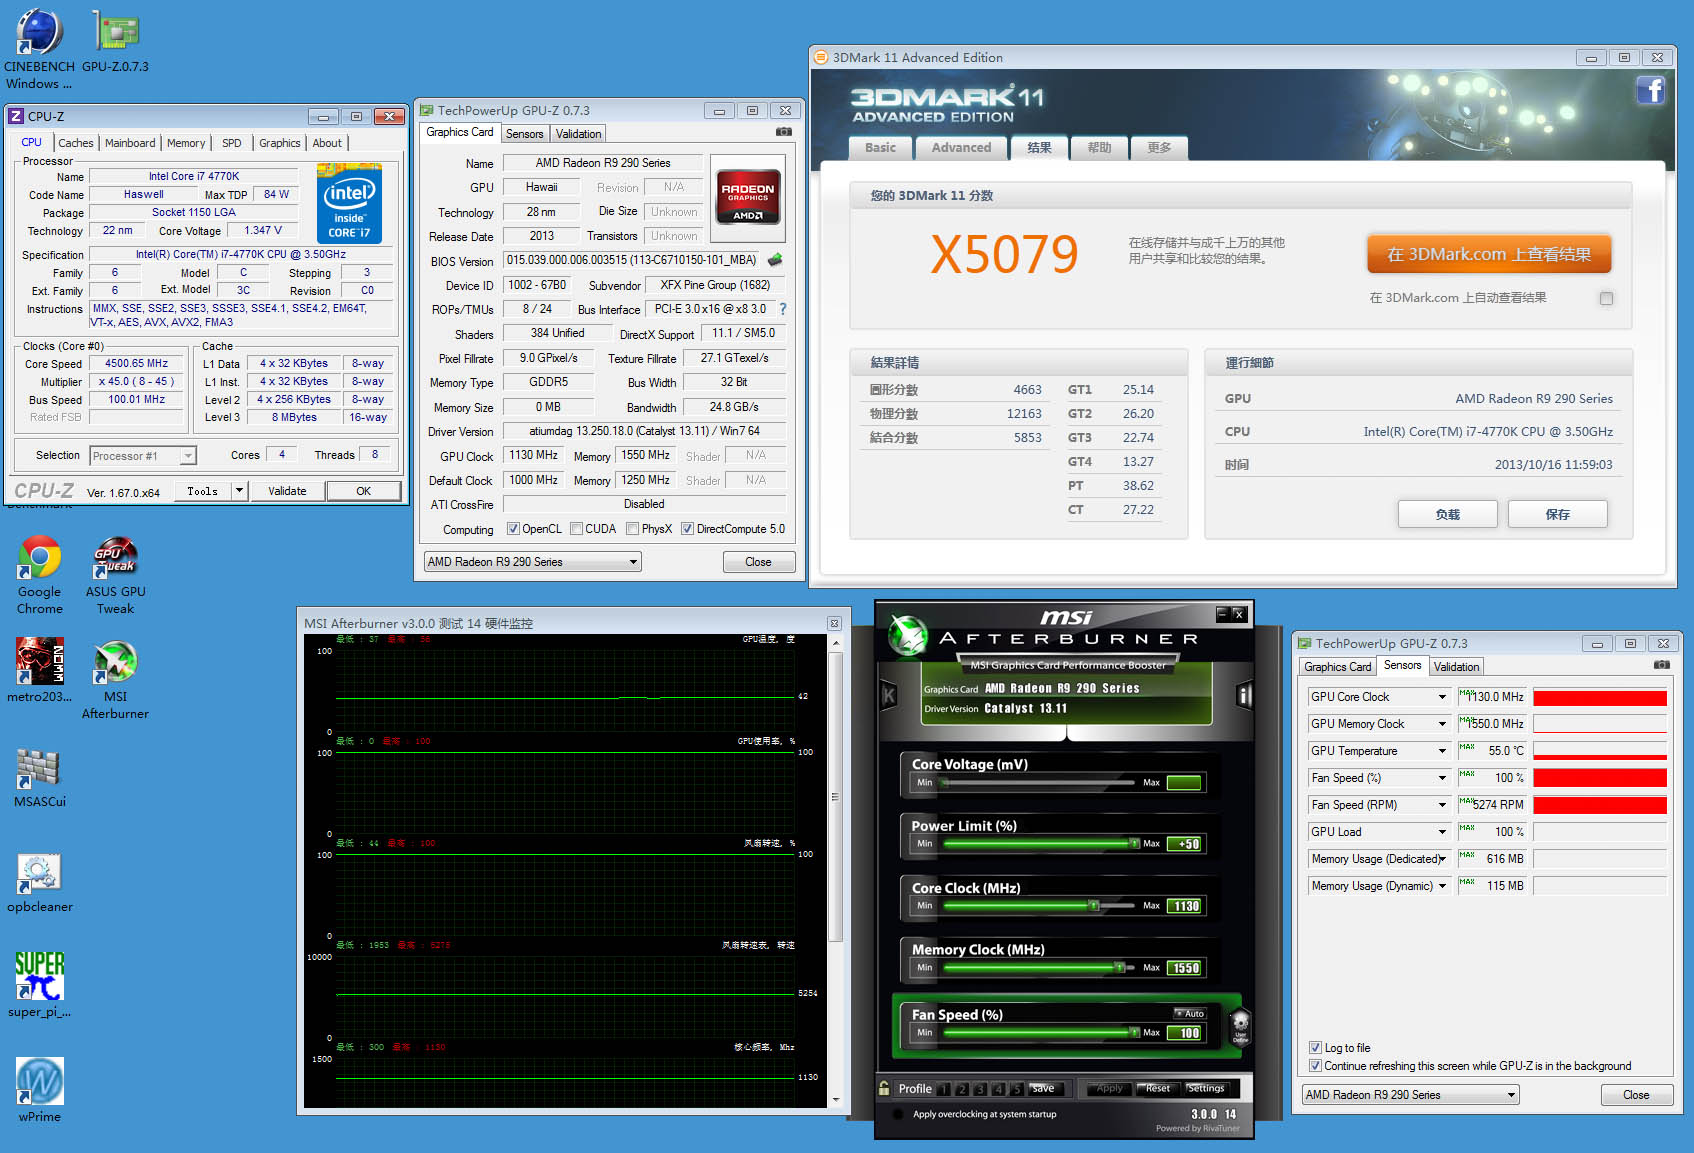Click the Afterburner info panel icon
1694x1153 pixels.
pos(1244,695)
